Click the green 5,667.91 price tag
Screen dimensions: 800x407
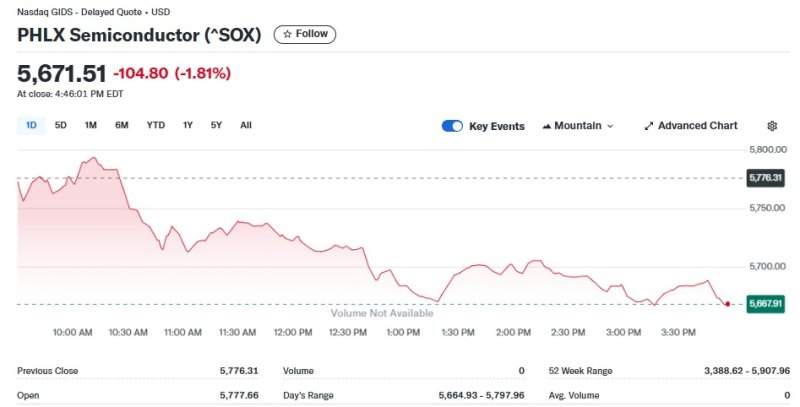pyautogui.click(x=765, y=304)
